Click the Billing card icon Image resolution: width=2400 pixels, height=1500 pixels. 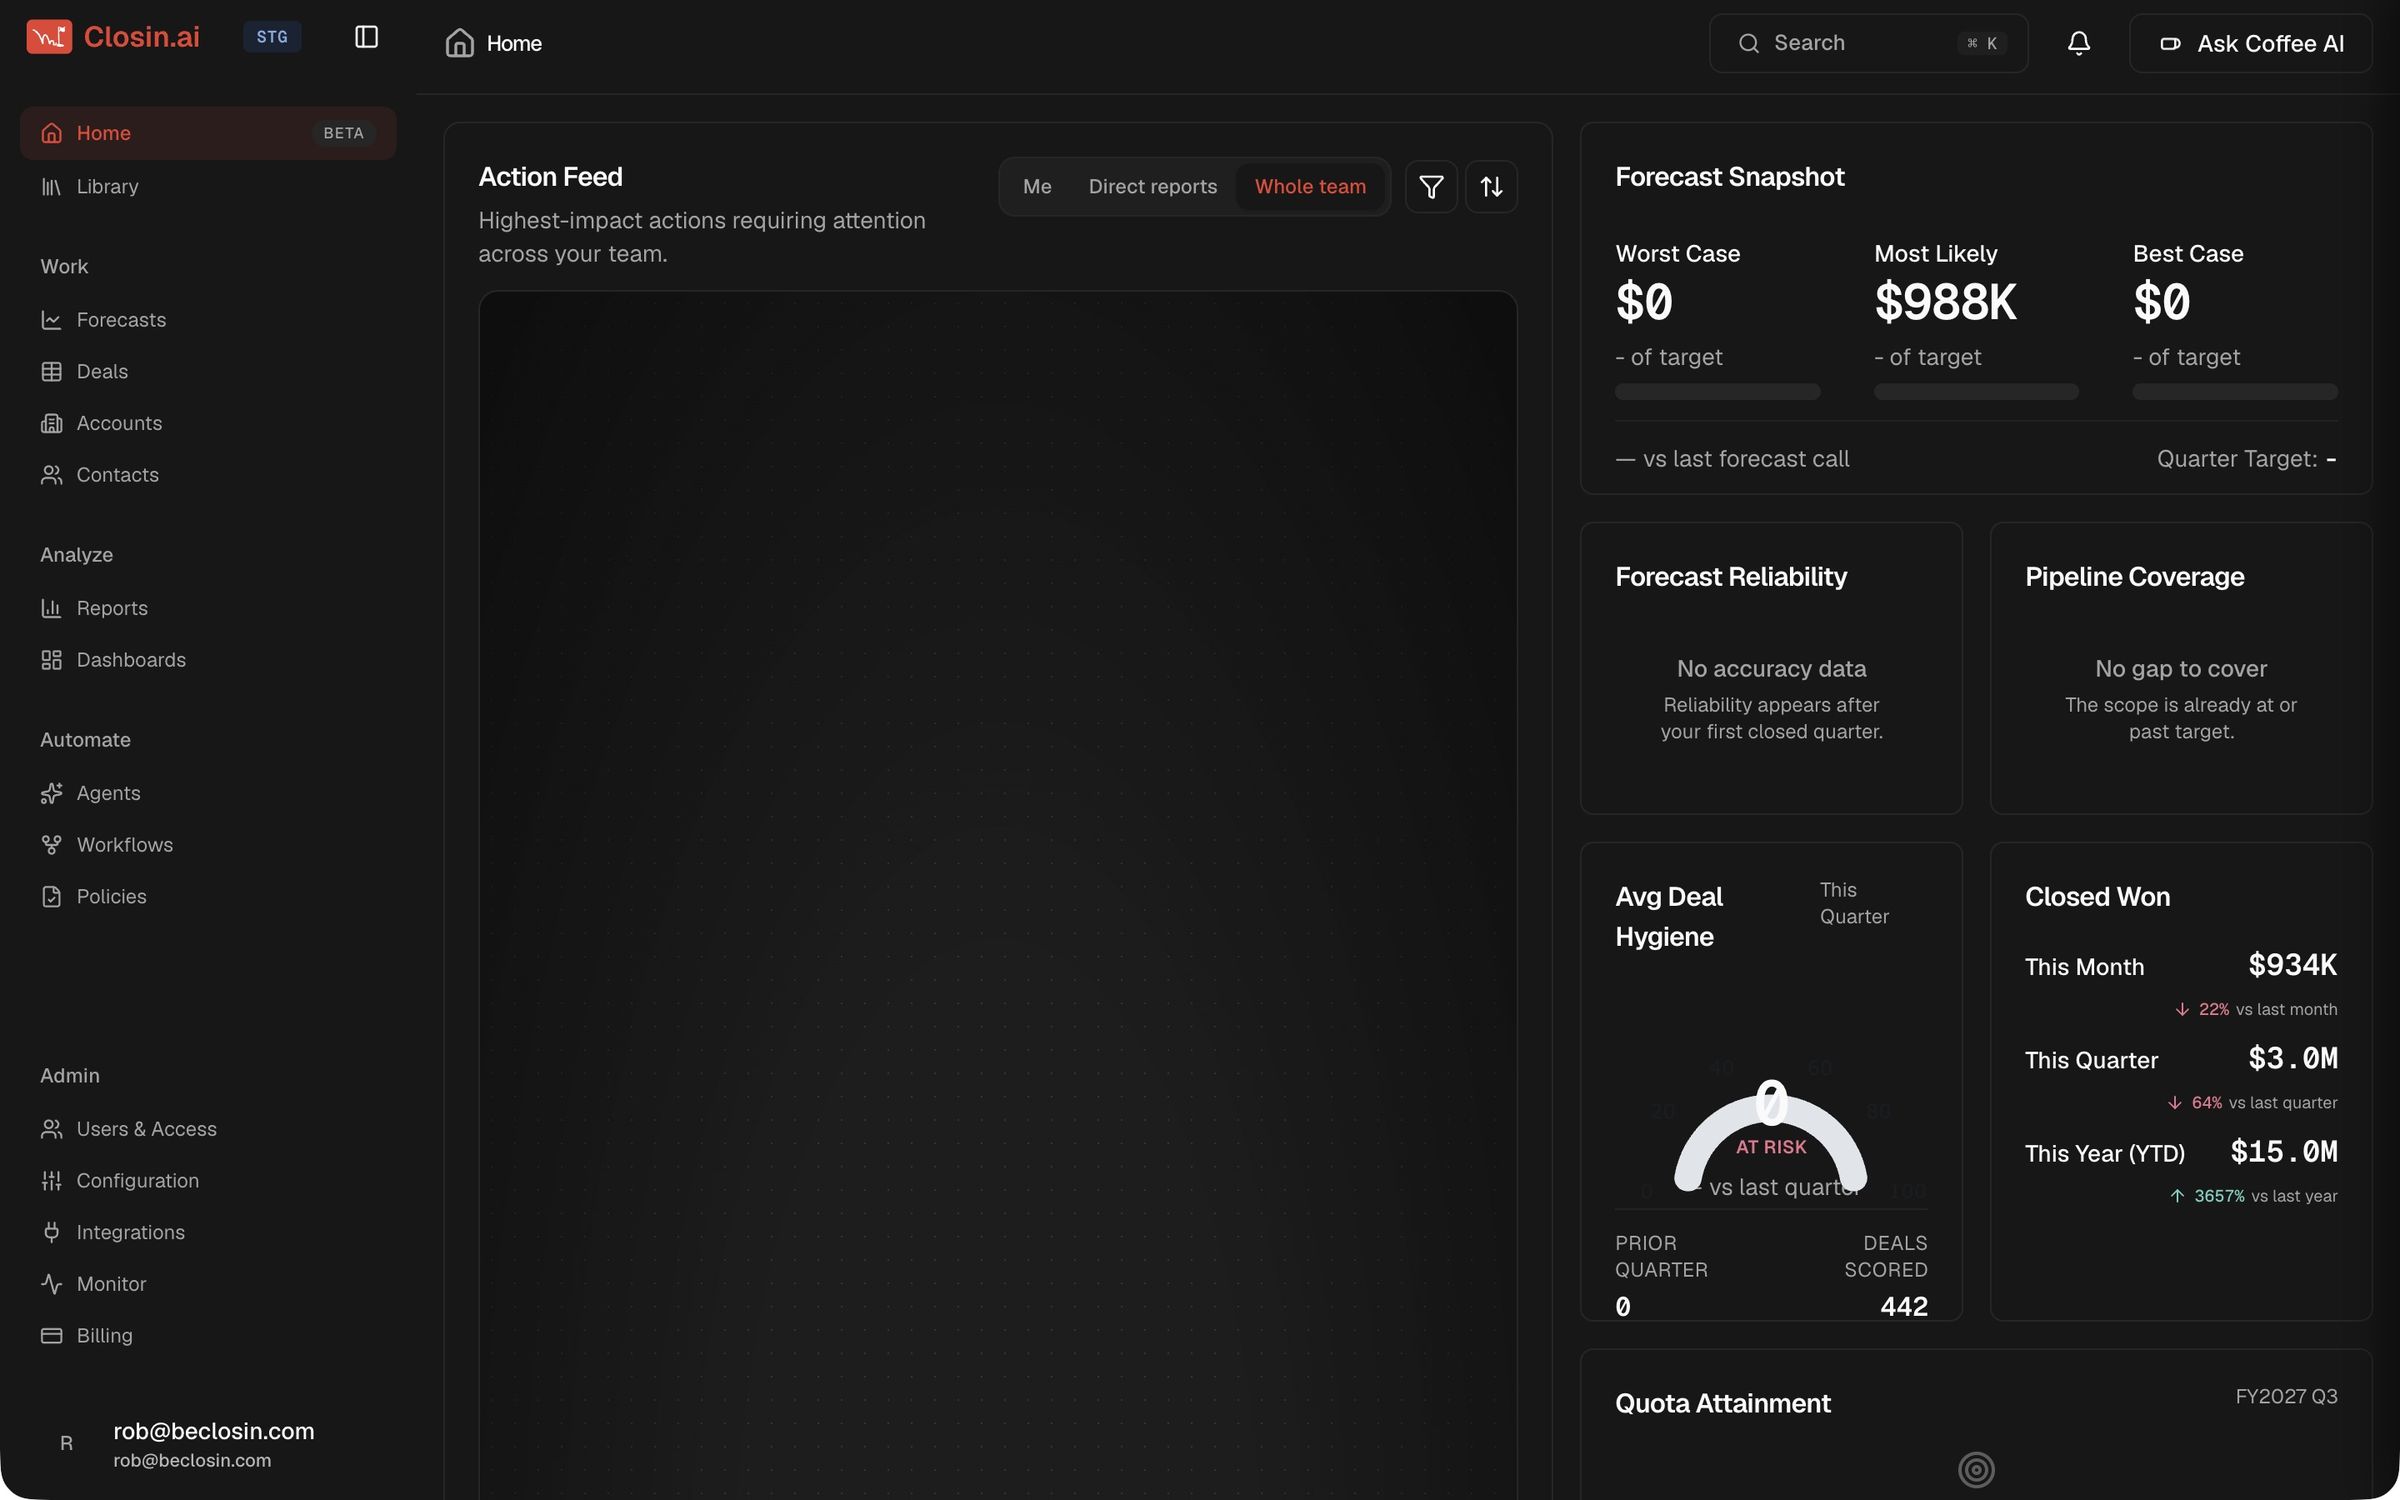pos(51,1336)
